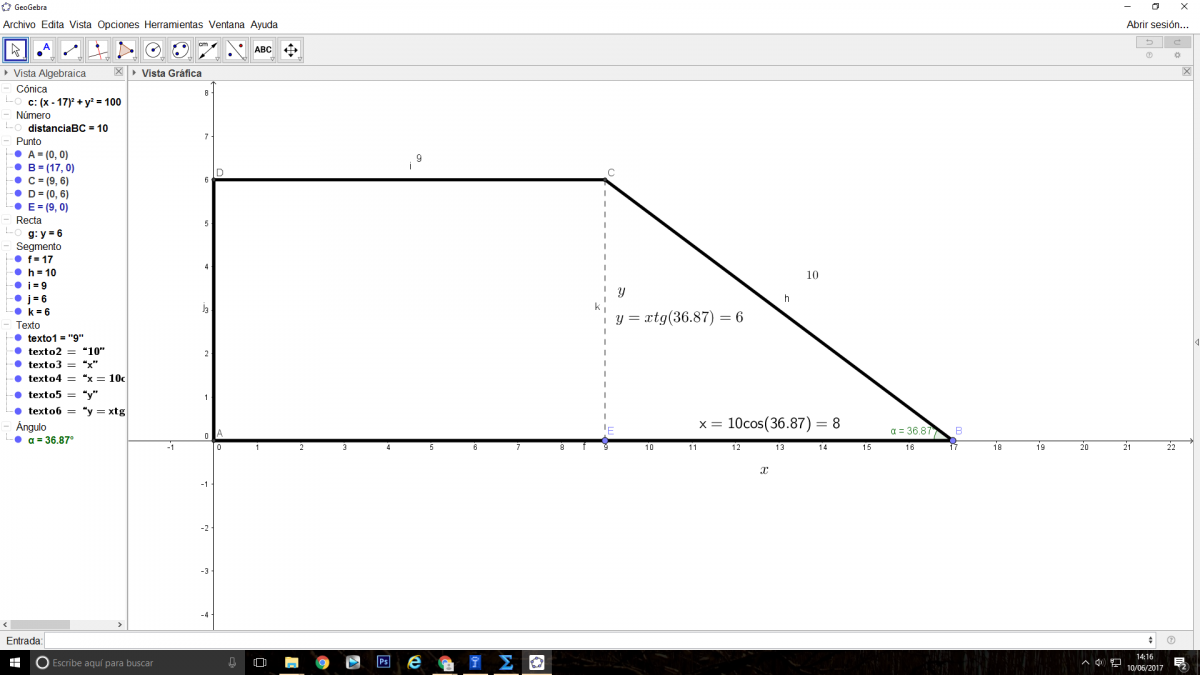The image size is (1200, 675).
Task: Click the Entrada input field
Action: click(600, 640)
